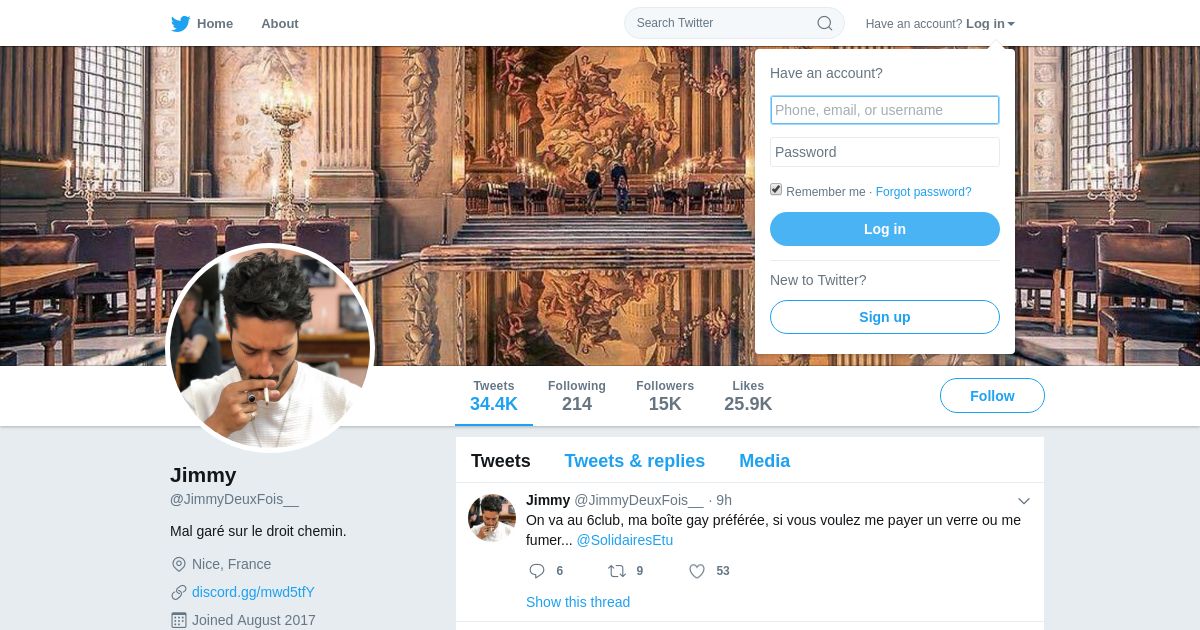The image size is (1200, 630).
Task: Reply to Jimmy's tweet via speech bubble icon
Action: (x=537, y=571)
